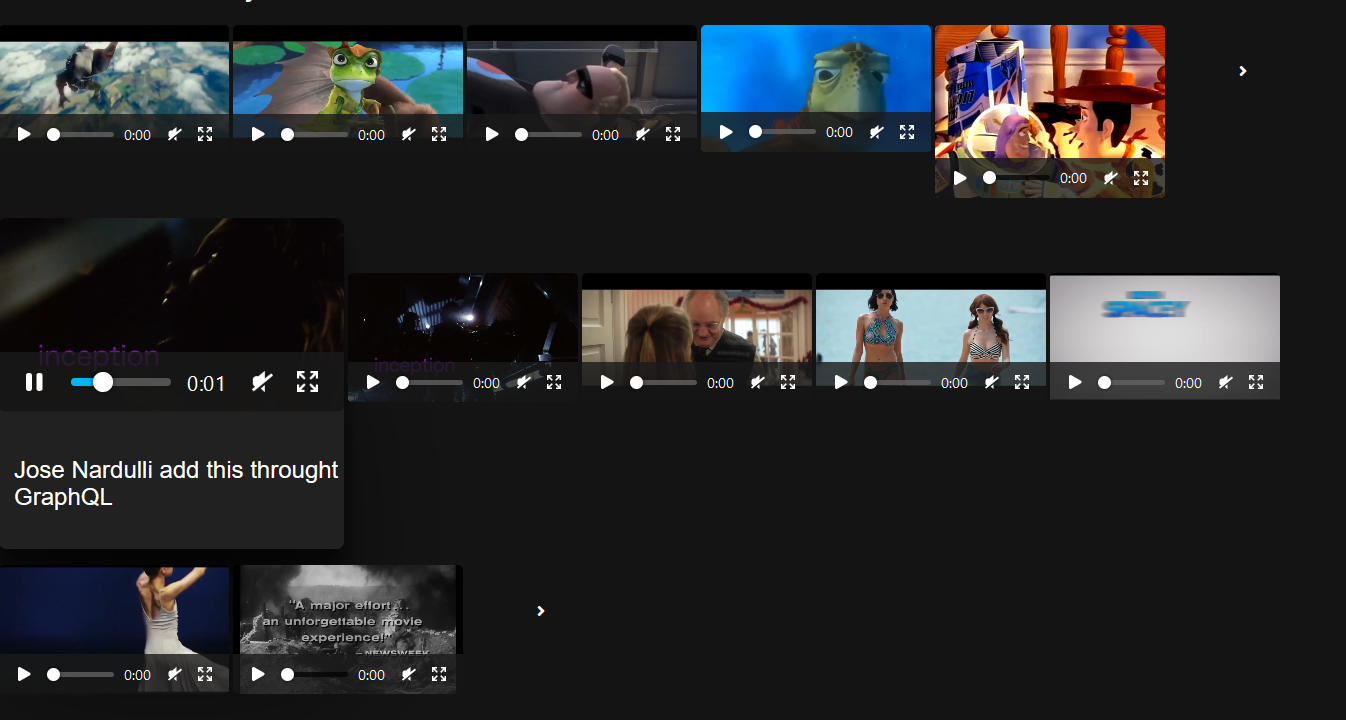This screenshot has height=720, width=1346.
Task: Click the mute icon on the bikini beach video
Action: [991, 382]
